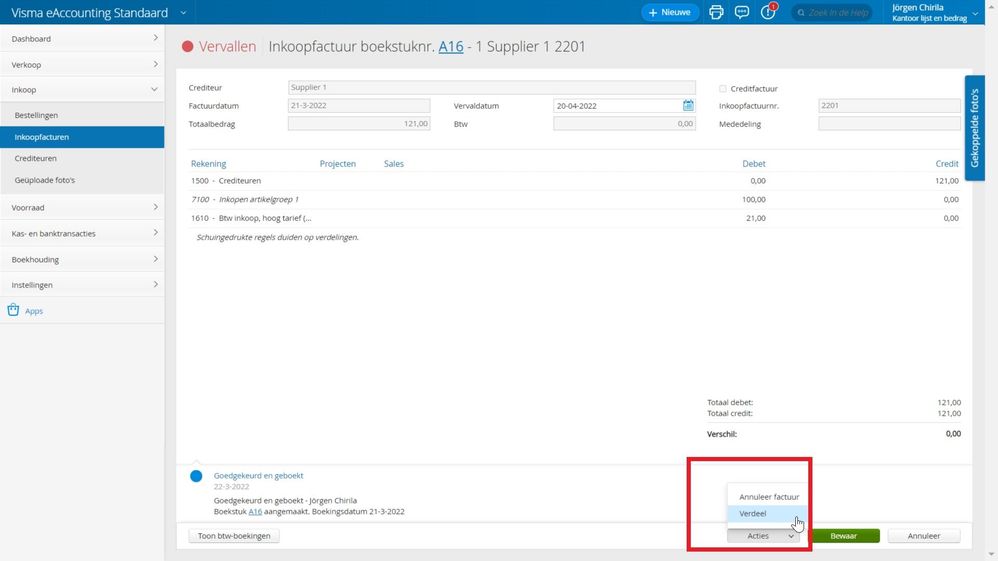Screen dimensions: 998x561
Task: Open the chat message icon
Action: (742, 13)
